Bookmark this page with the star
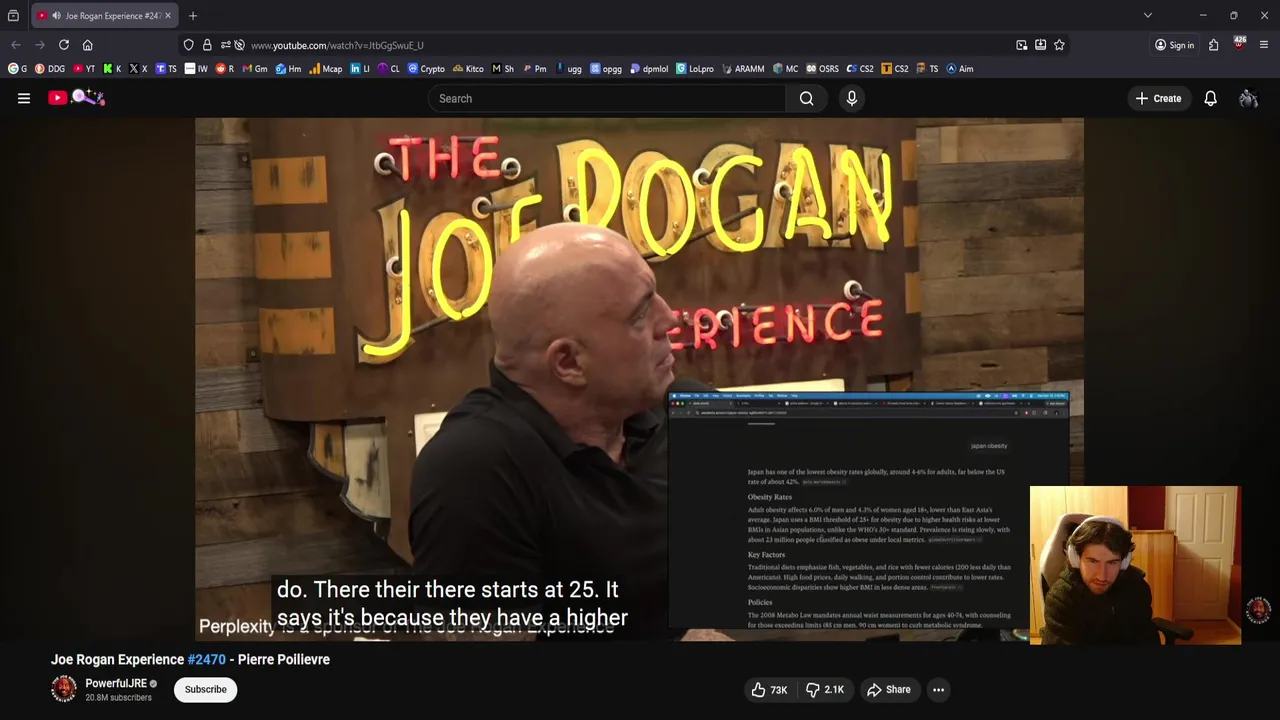Screen dimensions: 1280x720 (1059, 45)
